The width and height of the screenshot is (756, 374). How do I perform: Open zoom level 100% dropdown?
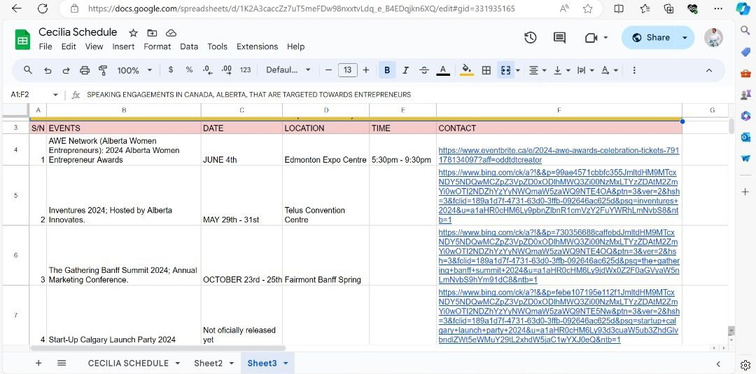click(134, 70)
